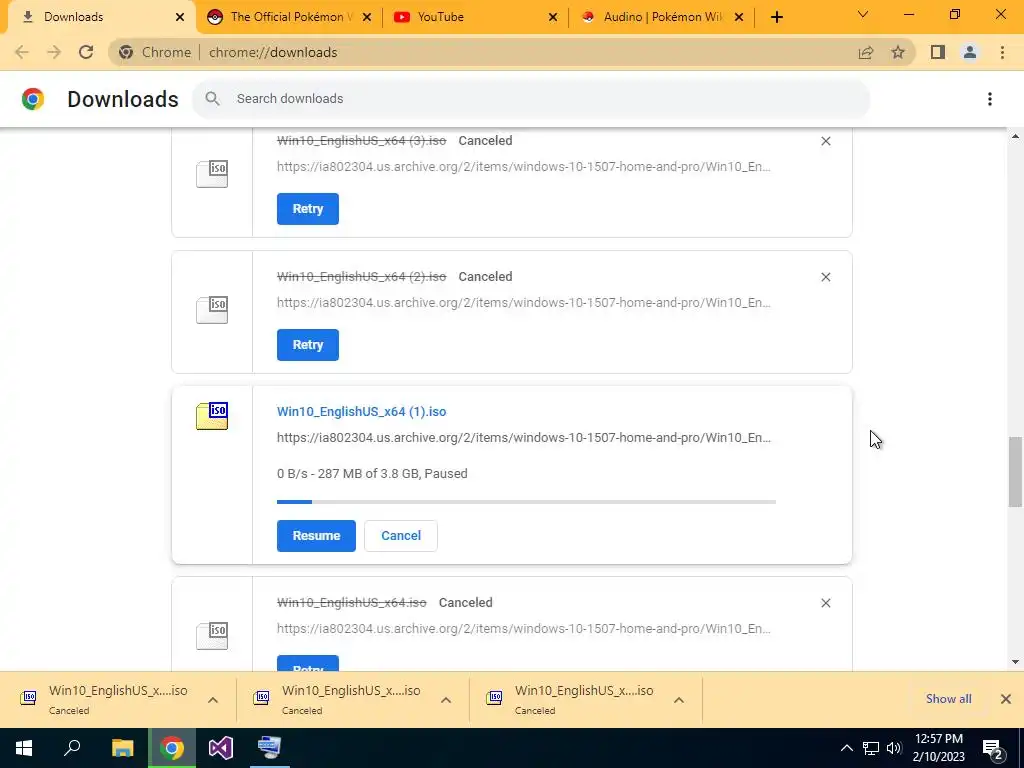This screenshot has width=1024, height=768.
Task: Click in the Search downloads field
Action: [x=530, y=99]
